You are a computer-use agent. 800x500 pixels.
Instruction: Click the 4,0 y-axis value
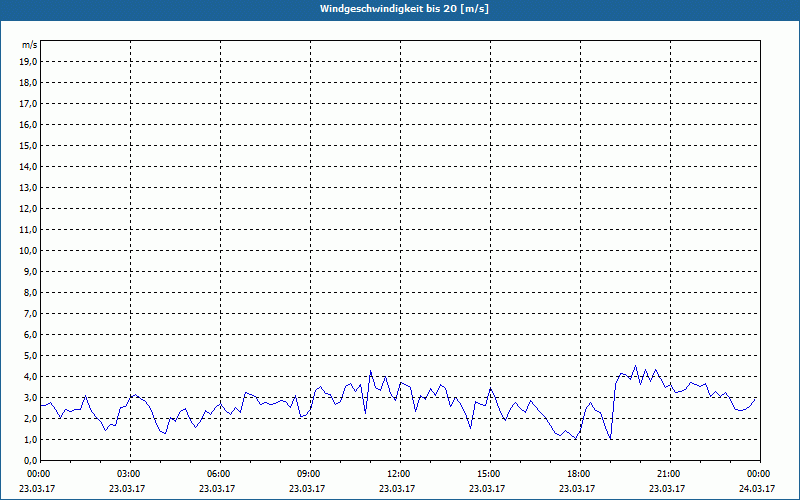click(x=31, y=377)
